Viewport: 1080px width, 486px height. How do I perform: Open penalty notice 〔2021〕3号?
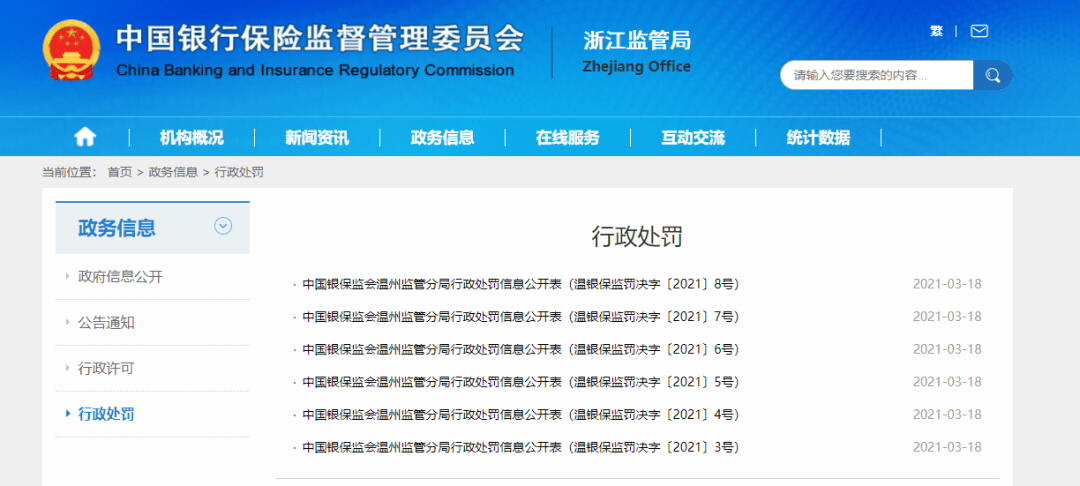[521, 447]
